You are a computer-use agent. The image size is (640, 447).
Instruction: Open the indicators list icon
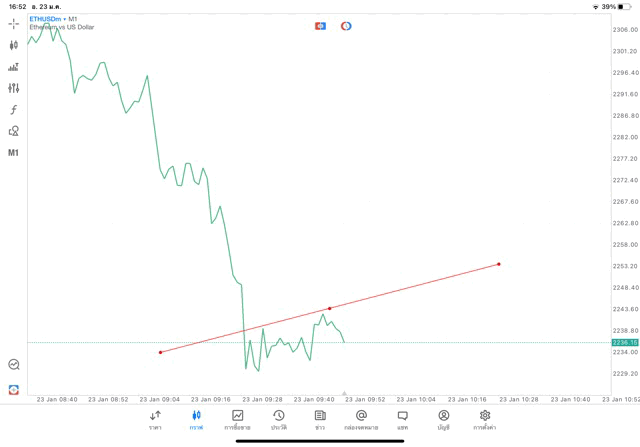[14, 67]
